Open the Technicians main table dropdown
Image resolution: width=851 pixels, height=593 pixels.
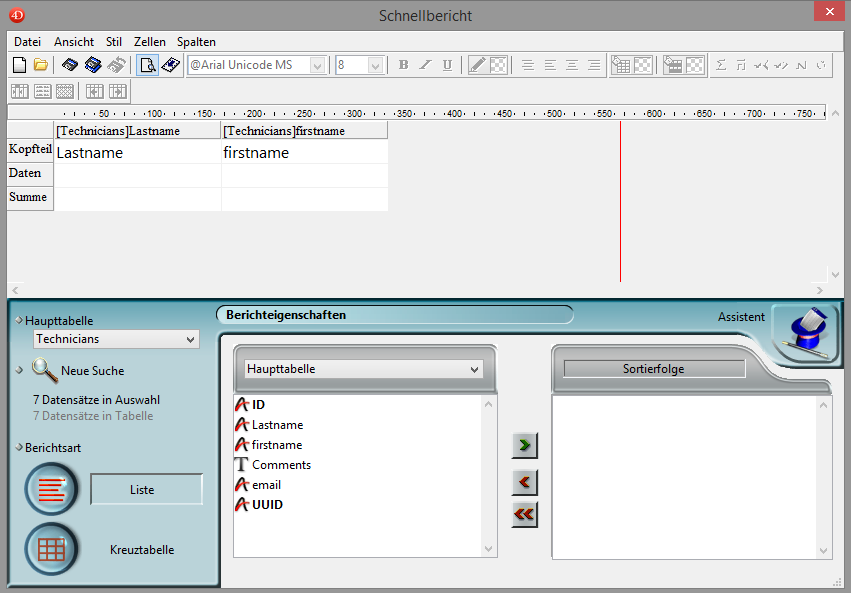pos(116,340)
